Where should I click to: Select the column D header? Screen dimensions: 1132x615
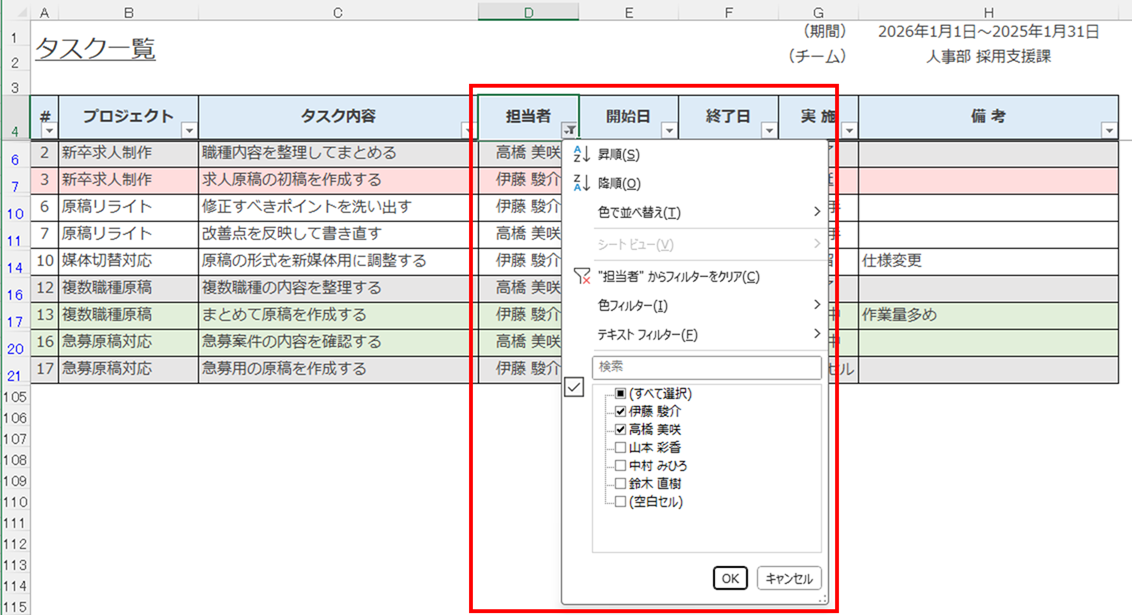tap(528, 12)
